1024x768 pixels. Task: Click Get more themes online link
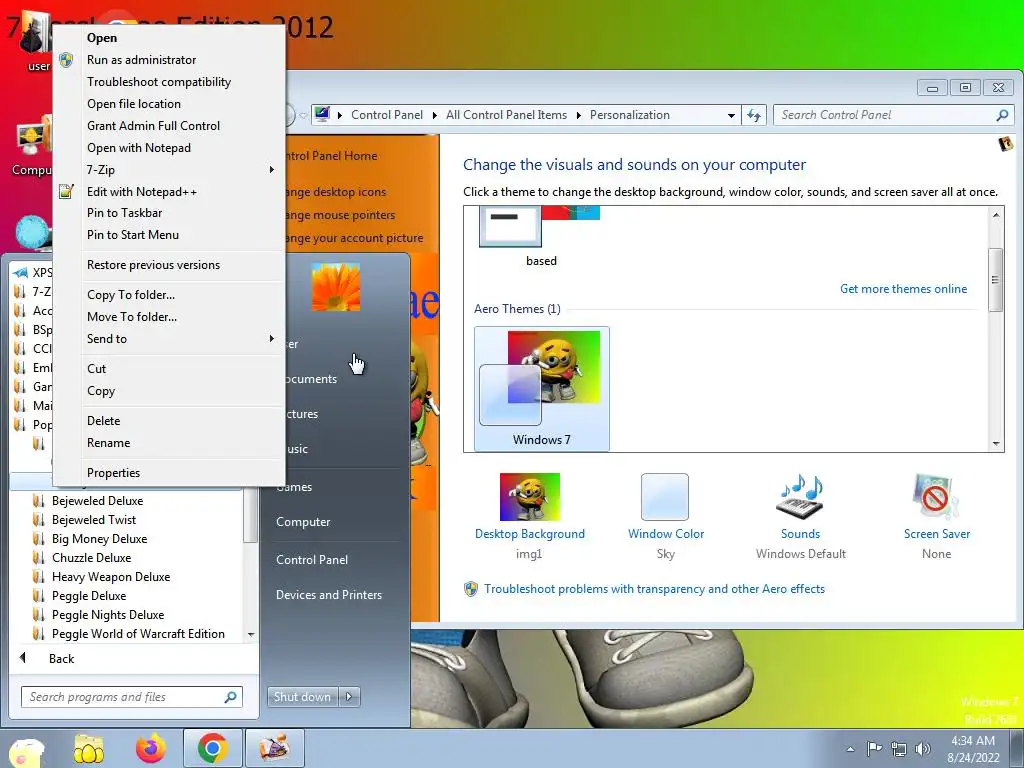(x=903, y=289)
